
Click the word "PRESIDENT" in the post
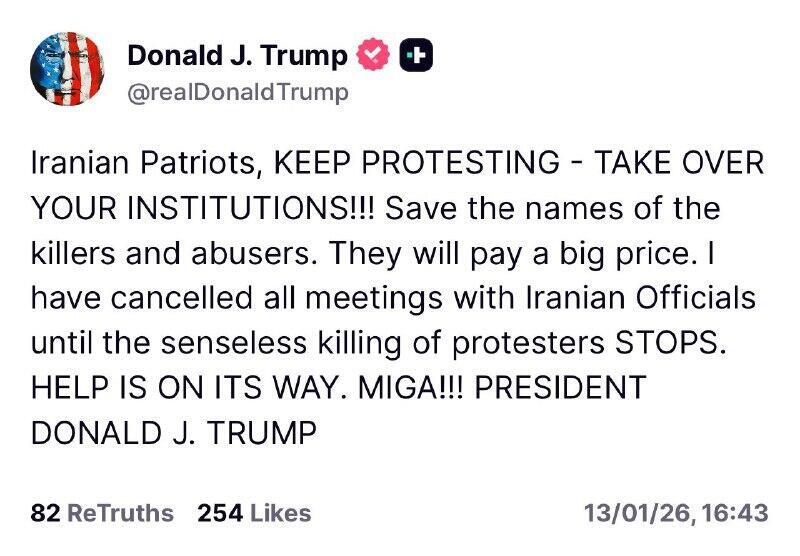[555, 387]
